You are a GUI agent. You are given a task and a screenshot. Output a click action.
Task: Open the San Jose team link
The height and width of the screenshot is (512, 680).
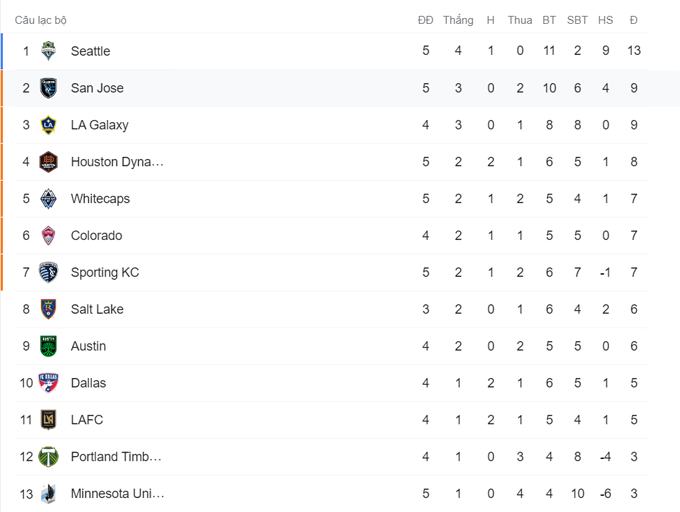[97, 88]
